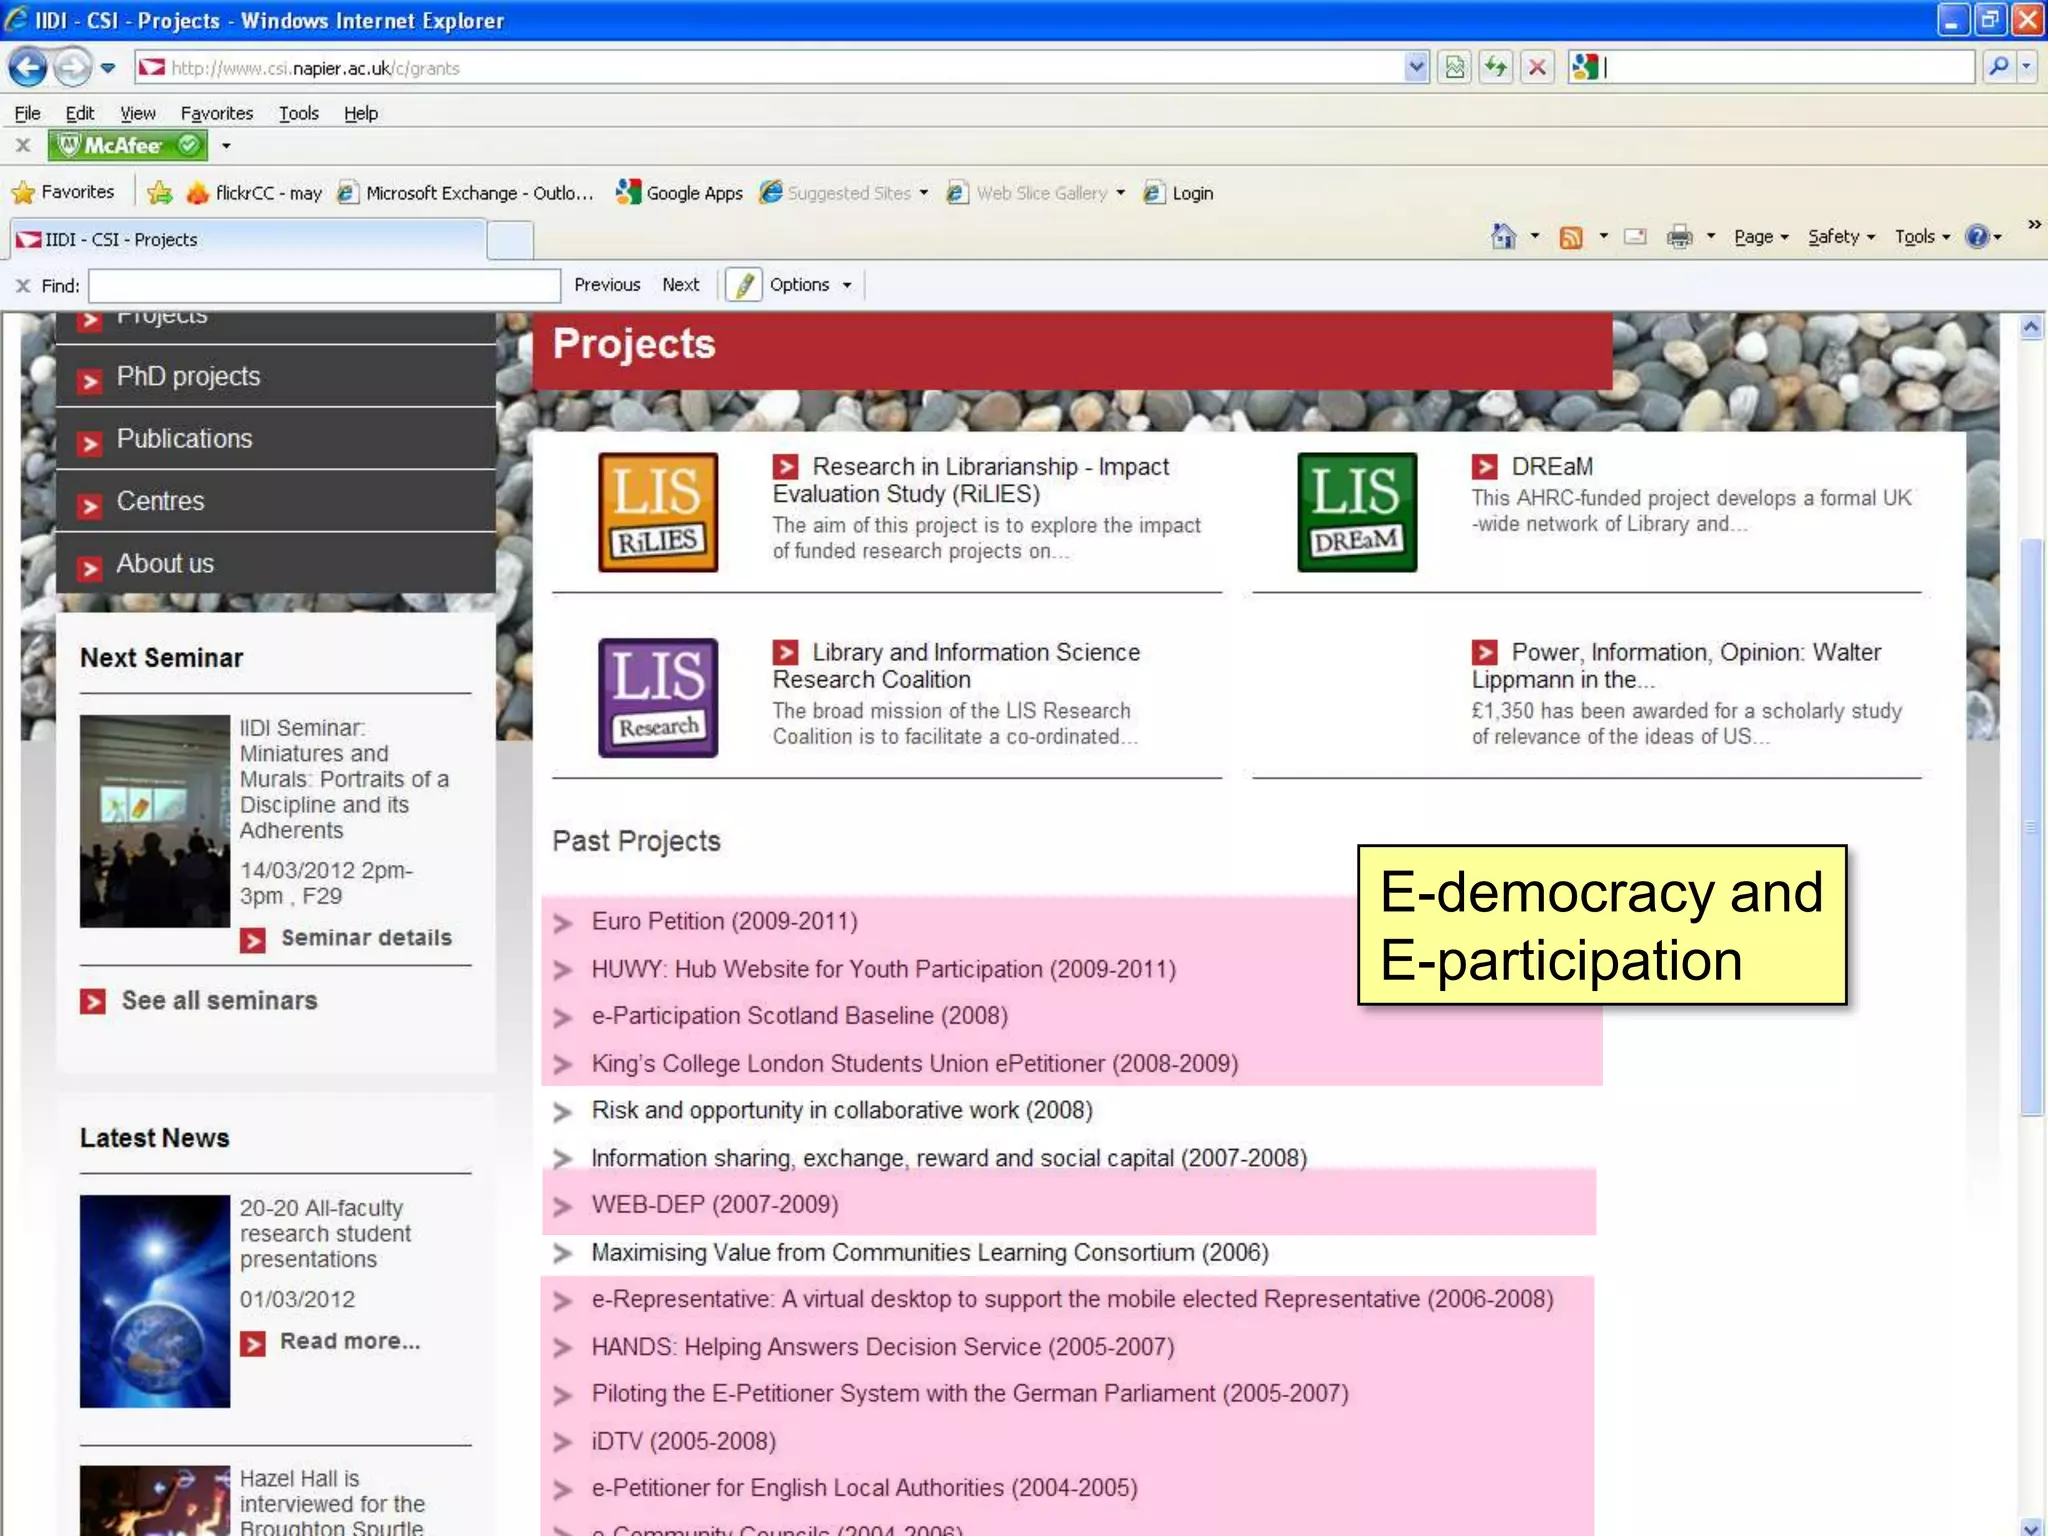Open the File menu
Image resolution: width=2048 pixels, height=1536 pixels.
point(27,113)
